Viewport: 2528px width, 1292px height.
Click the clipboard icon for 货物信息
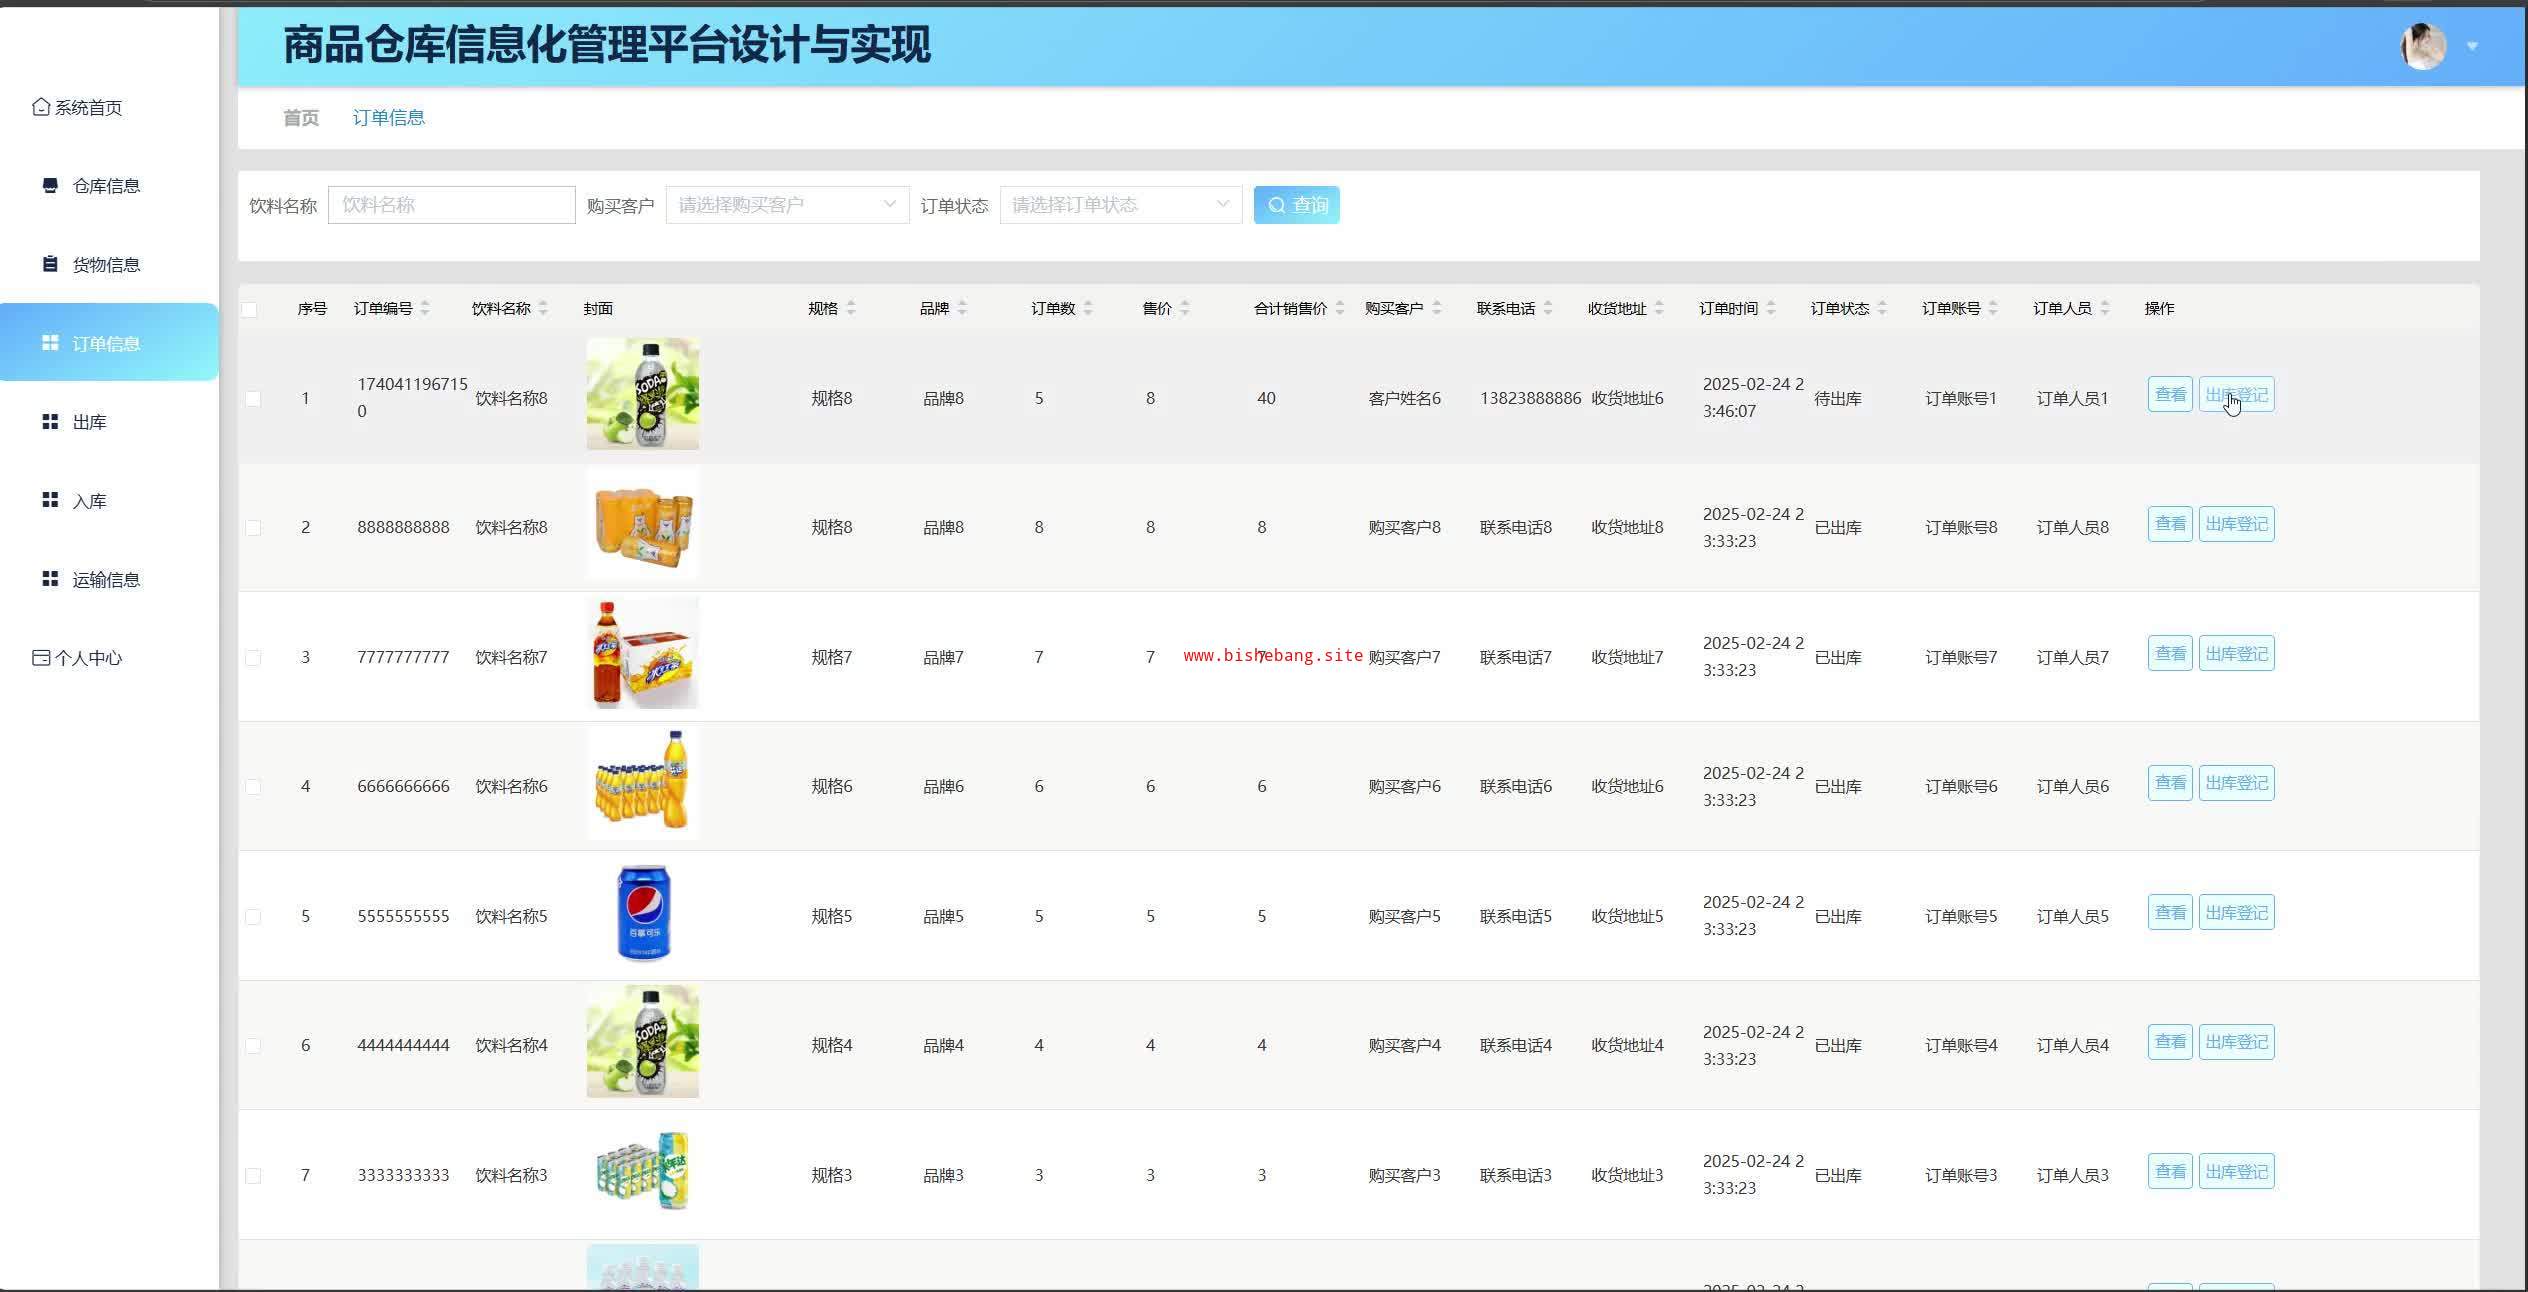[x=50, y=264]
